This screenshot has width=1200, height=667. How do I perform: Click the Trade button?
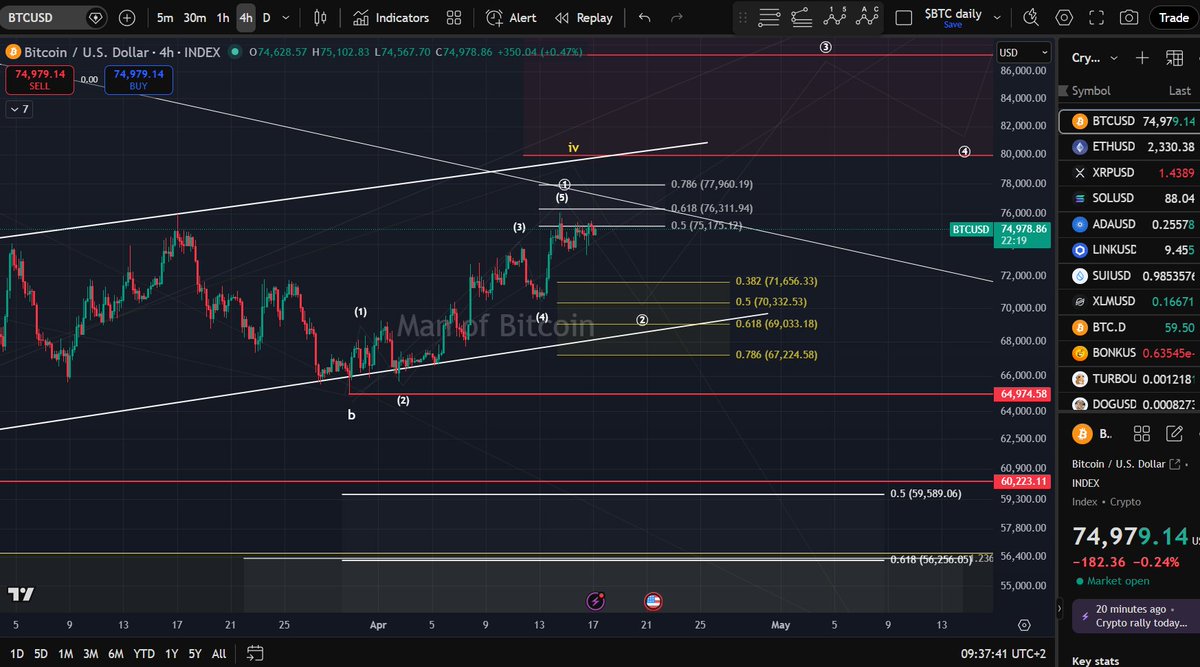1173,18
